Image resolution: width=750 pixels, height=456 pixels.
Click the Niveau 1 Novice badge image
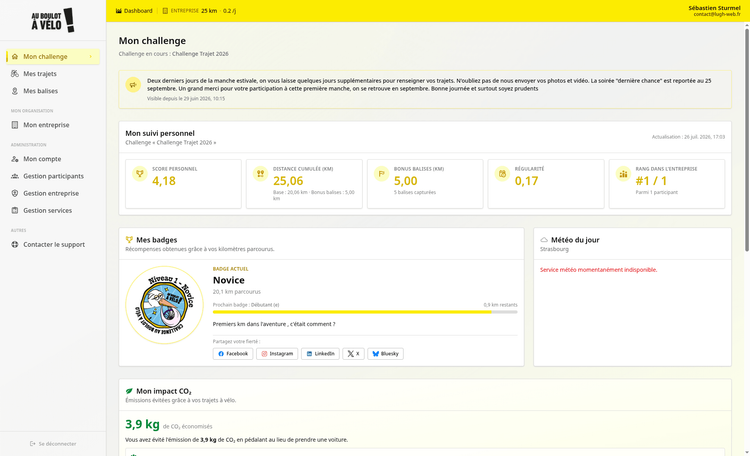coord(164,305)
